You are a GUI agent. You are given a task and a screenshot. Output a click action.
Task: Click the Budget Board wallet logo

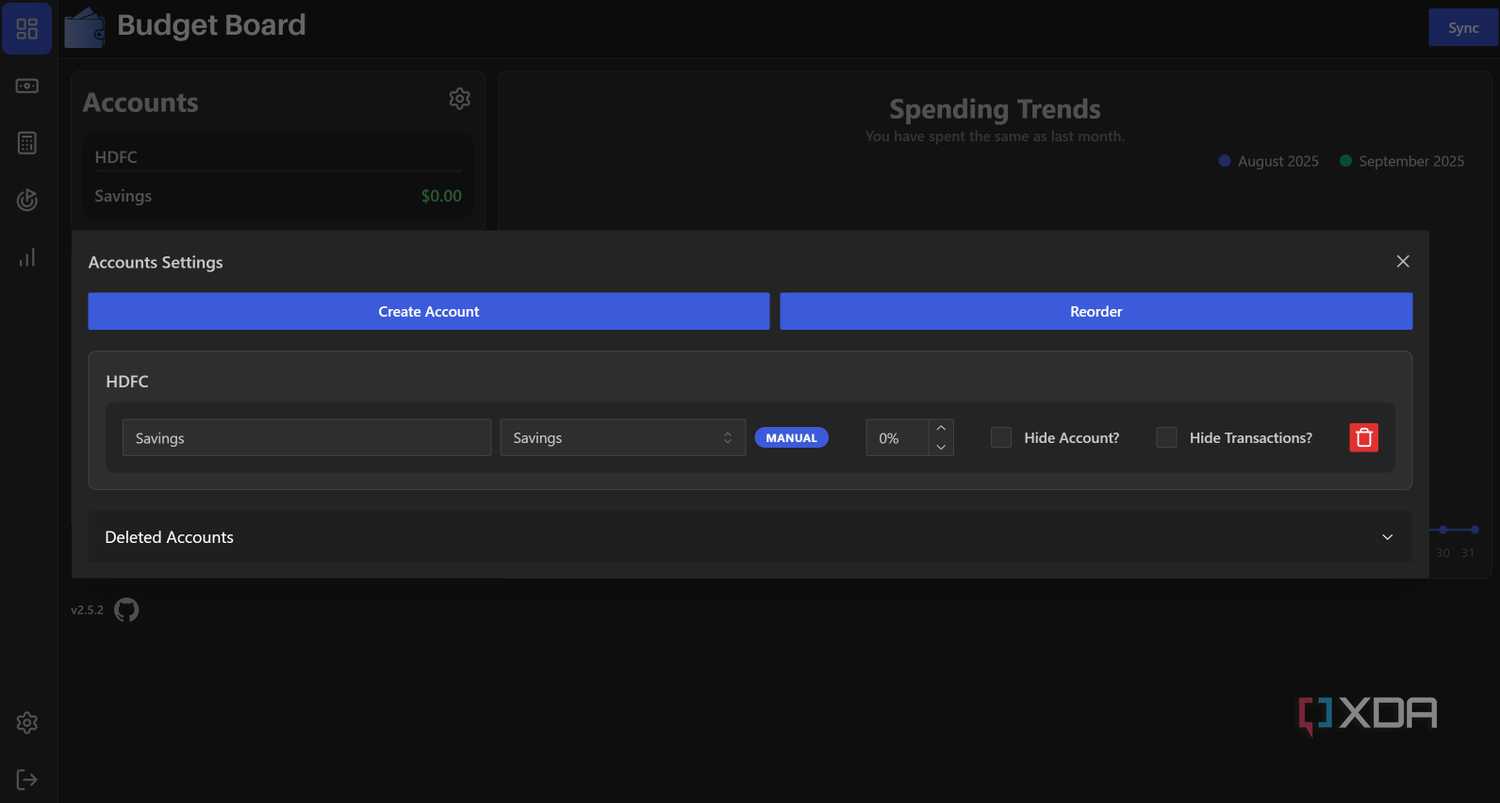point(85,27)
